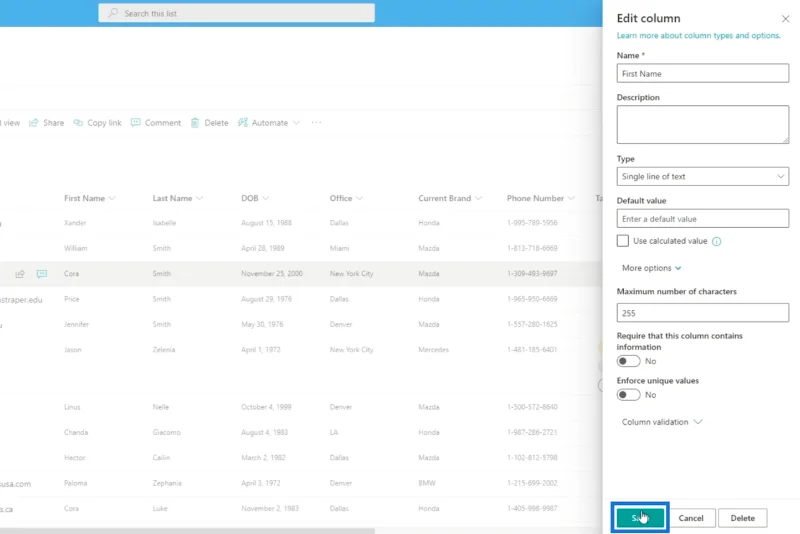Click the cell 'Hector'
Image resolution: width=800 pixels, height=534 pixels.
(x=74, y=458)
